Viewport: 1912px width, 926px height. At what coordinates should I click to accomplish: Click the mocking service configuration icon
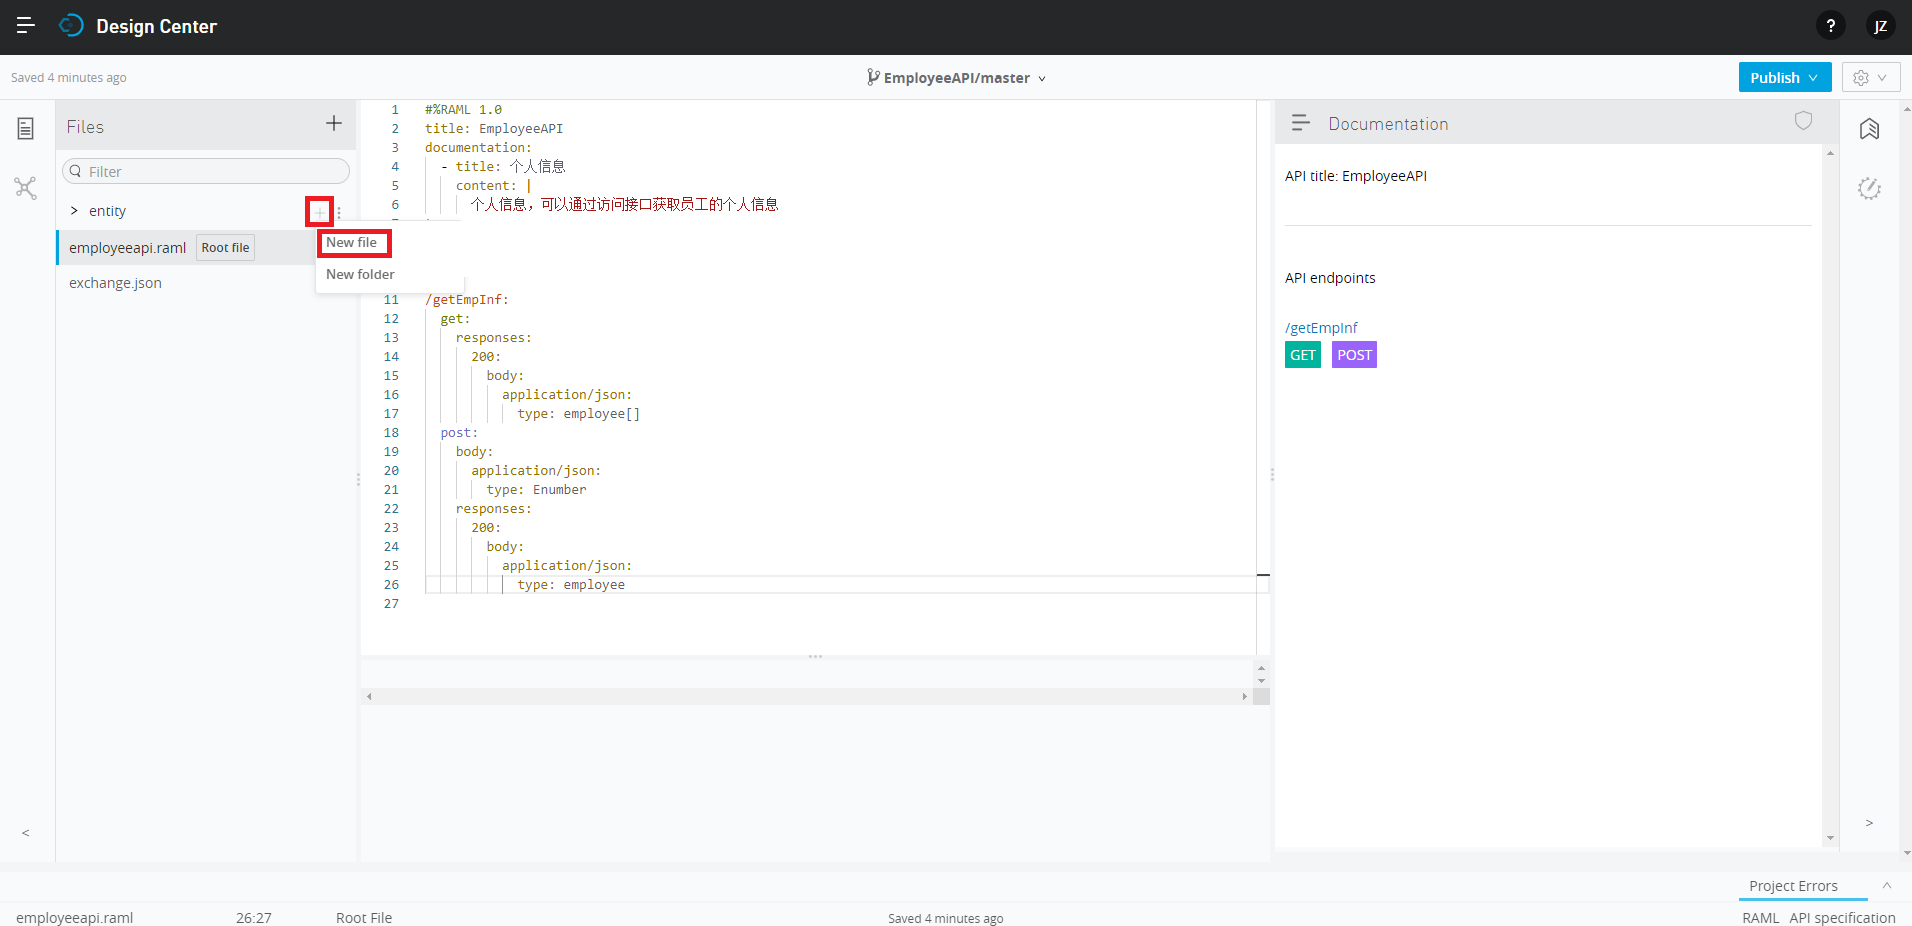[x=1870, y=189]
